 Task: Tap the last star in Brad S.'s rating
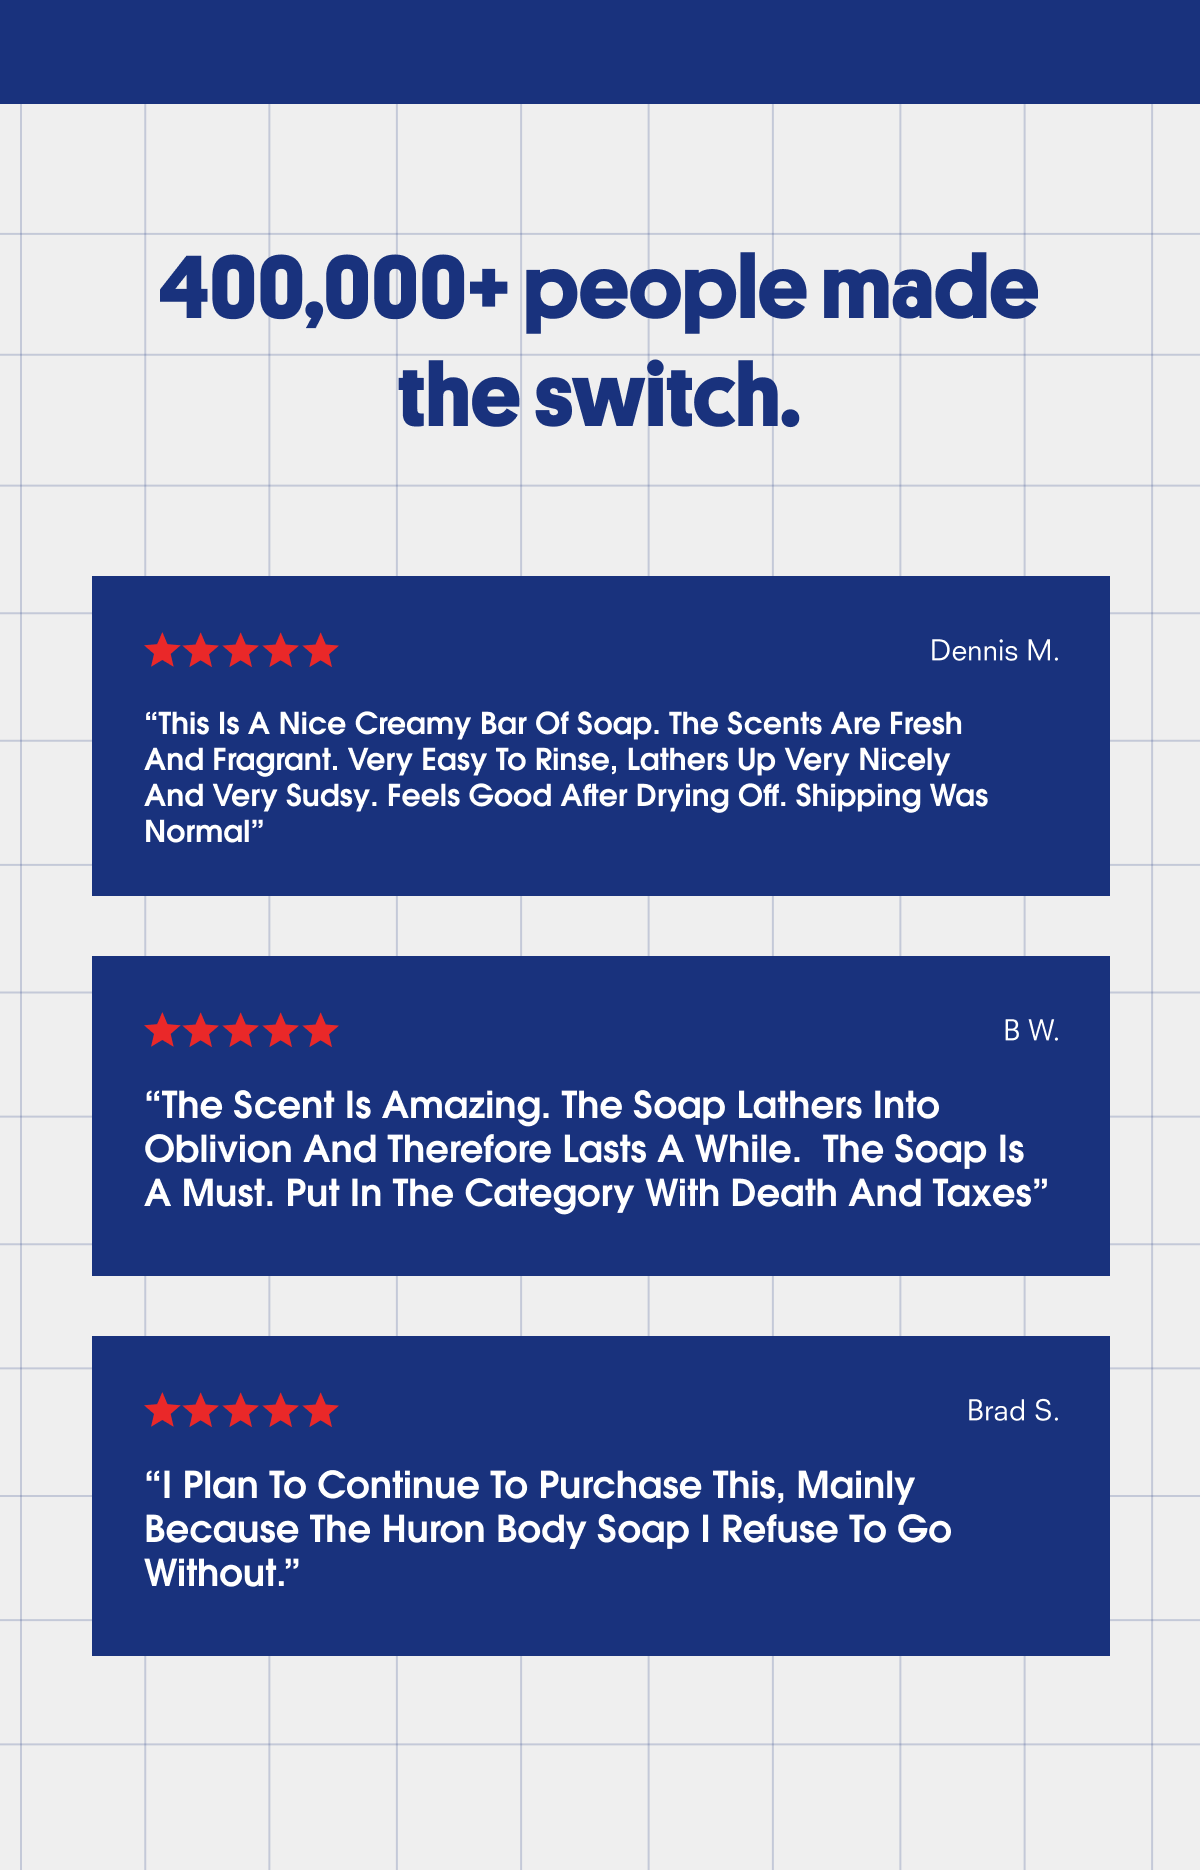coord(321,1411)
